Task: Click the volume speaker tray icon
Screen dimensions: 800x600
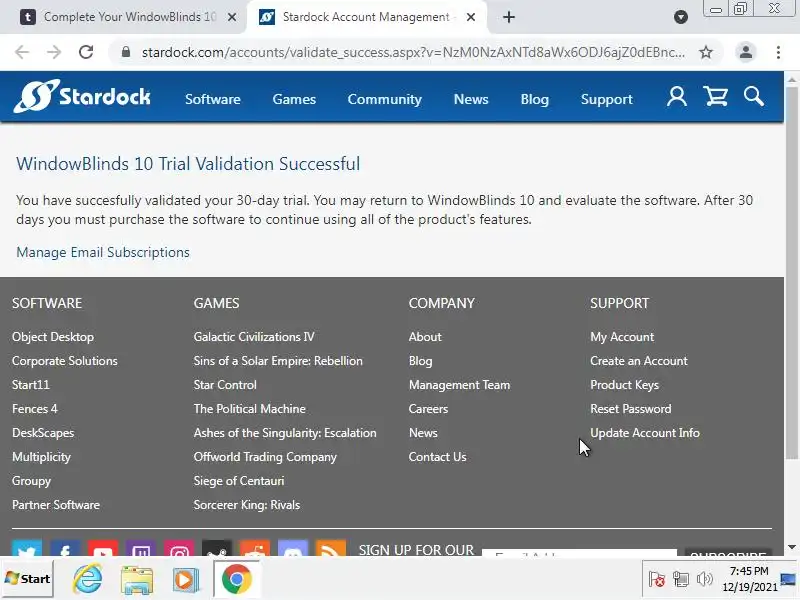Action: [705, 579]
